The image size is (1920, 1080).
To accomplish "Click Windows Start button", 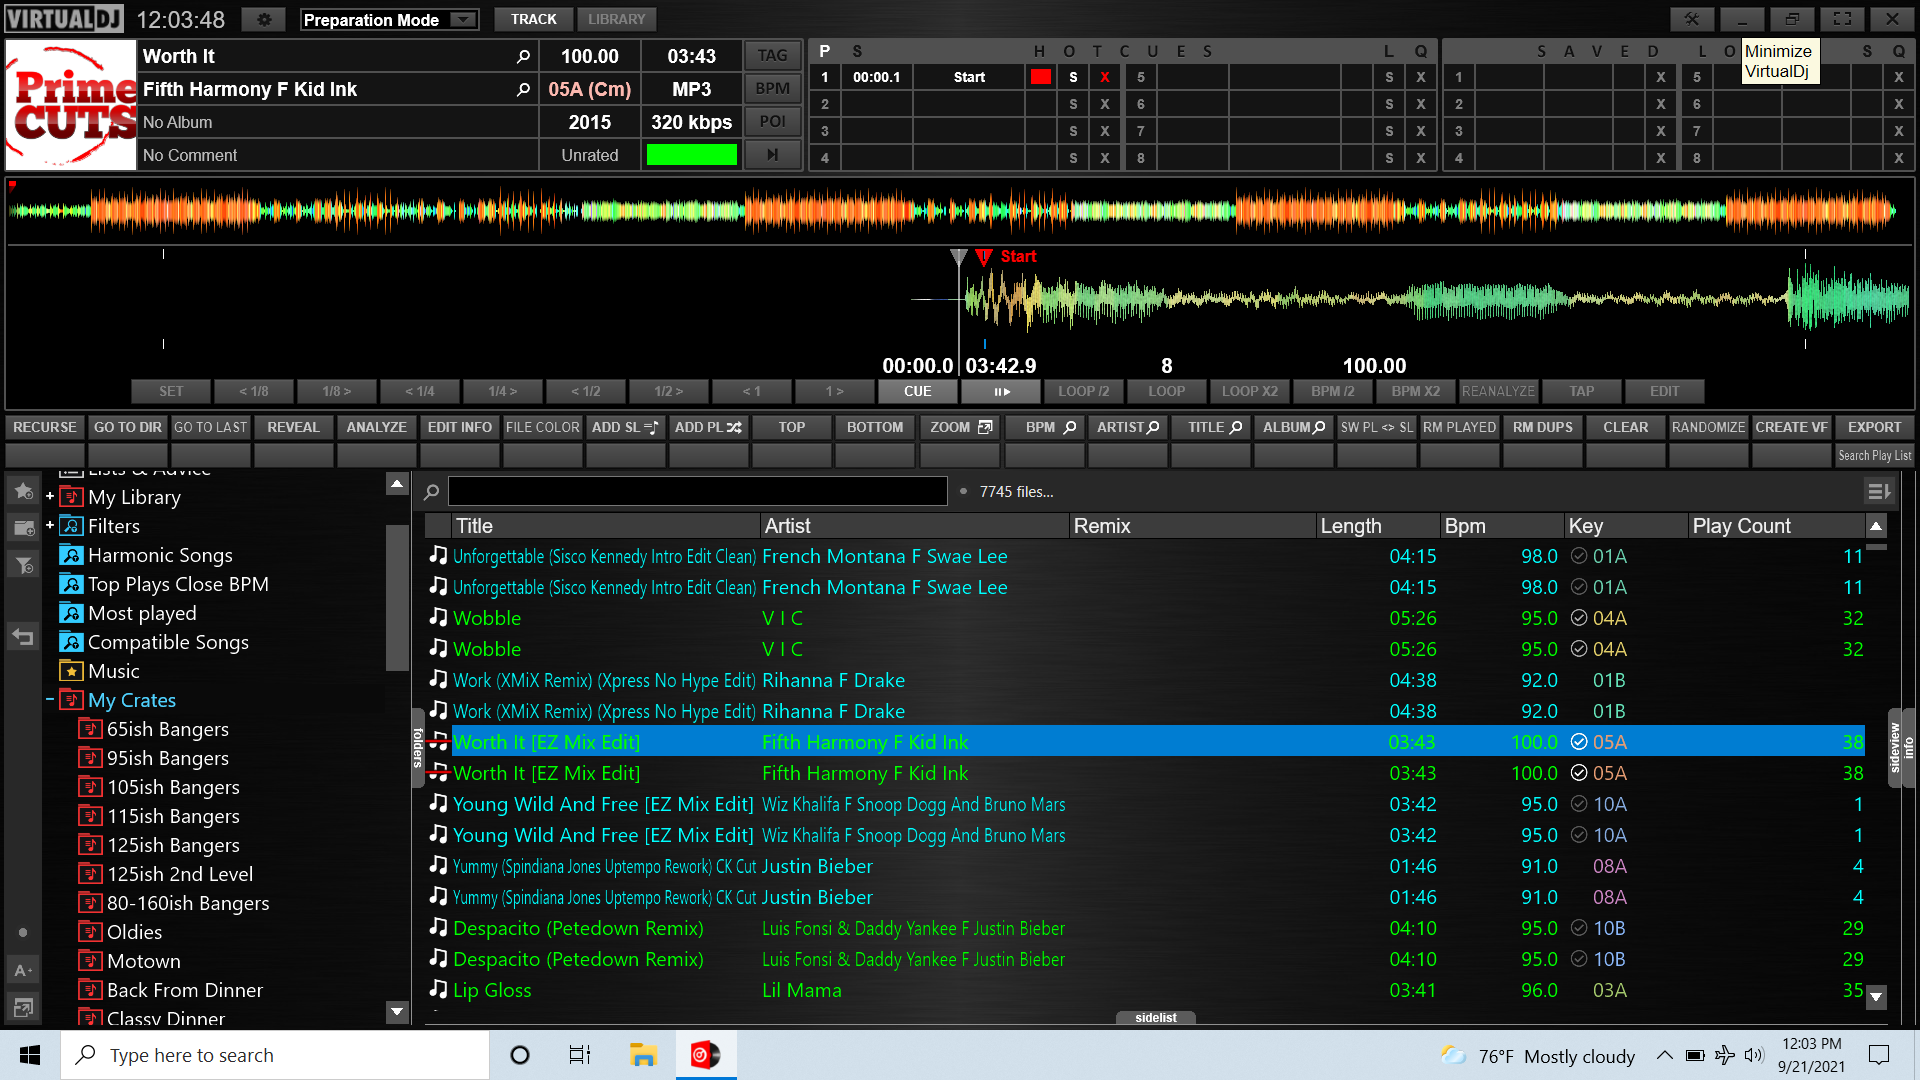I will coord(30,1055).
